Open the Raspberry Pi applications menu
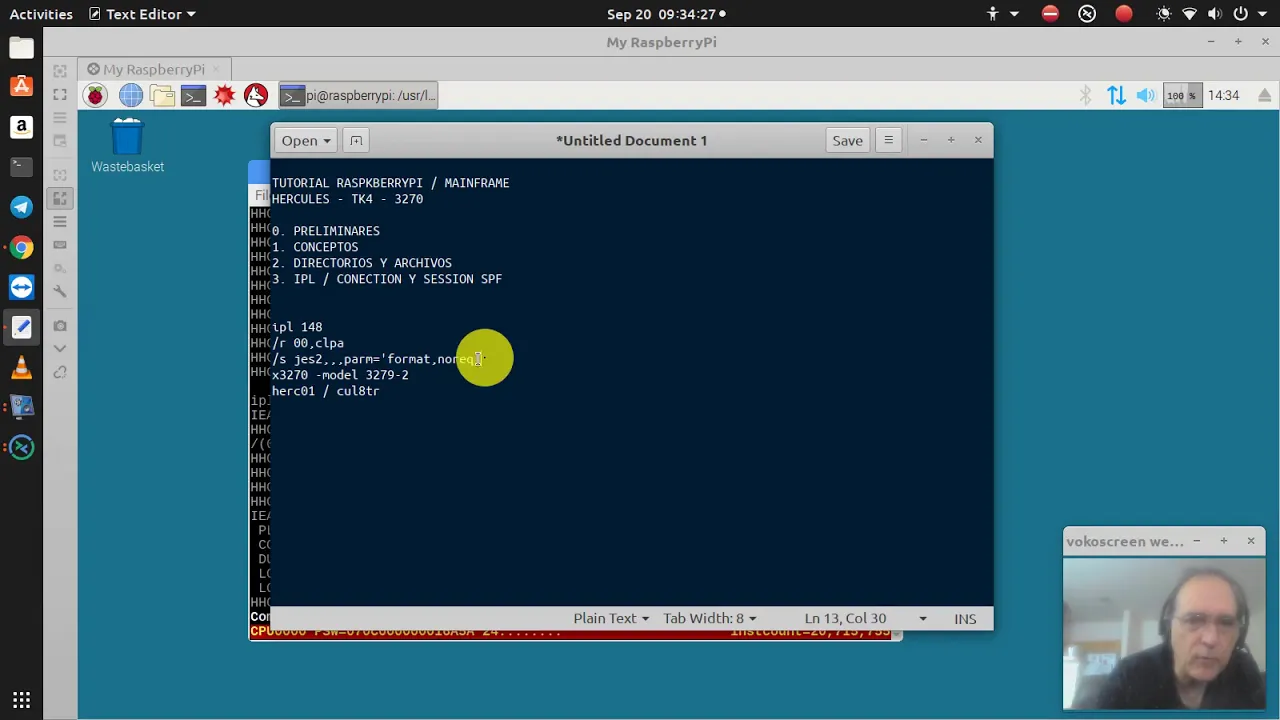1280x720 pixels. (x=95, y=96)
